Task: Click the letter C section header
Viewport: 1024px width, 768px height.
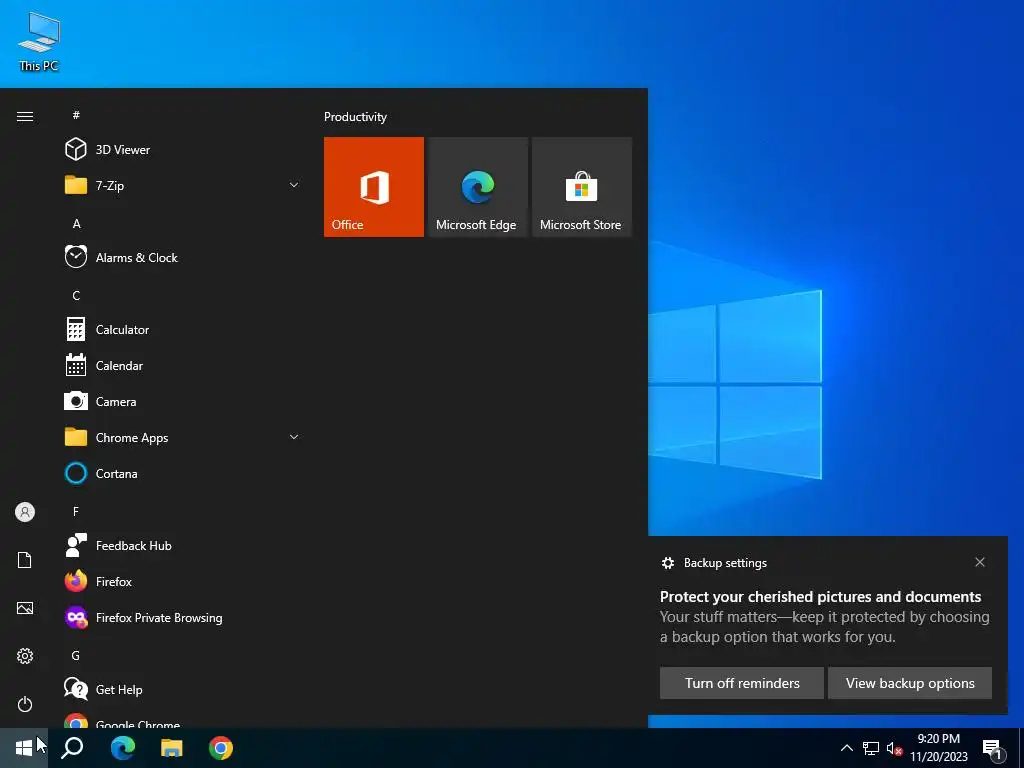Action: (76, 296)
